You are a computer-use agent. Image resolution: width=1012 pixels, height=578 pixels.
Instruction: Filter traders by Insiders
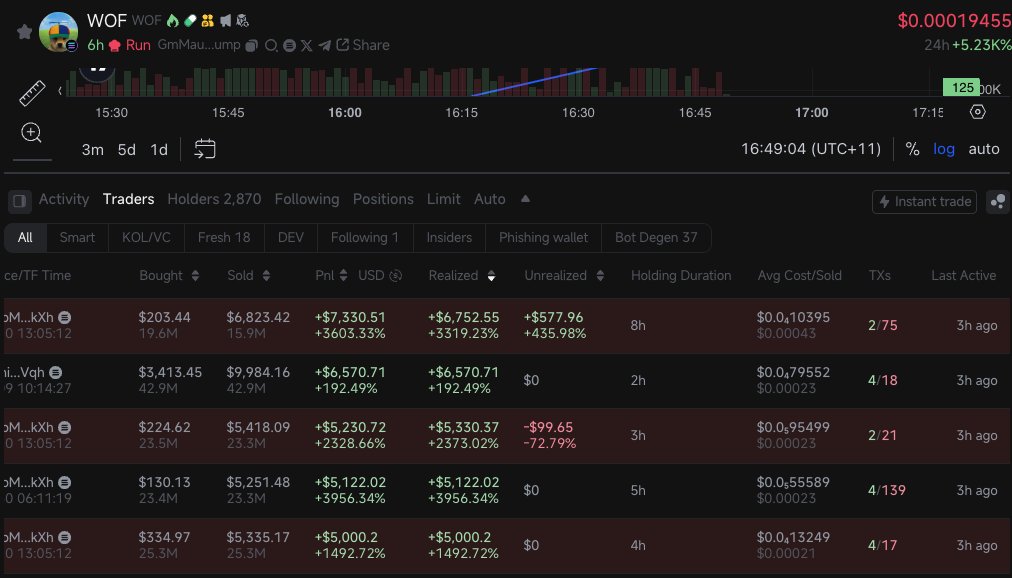point(449,237)
